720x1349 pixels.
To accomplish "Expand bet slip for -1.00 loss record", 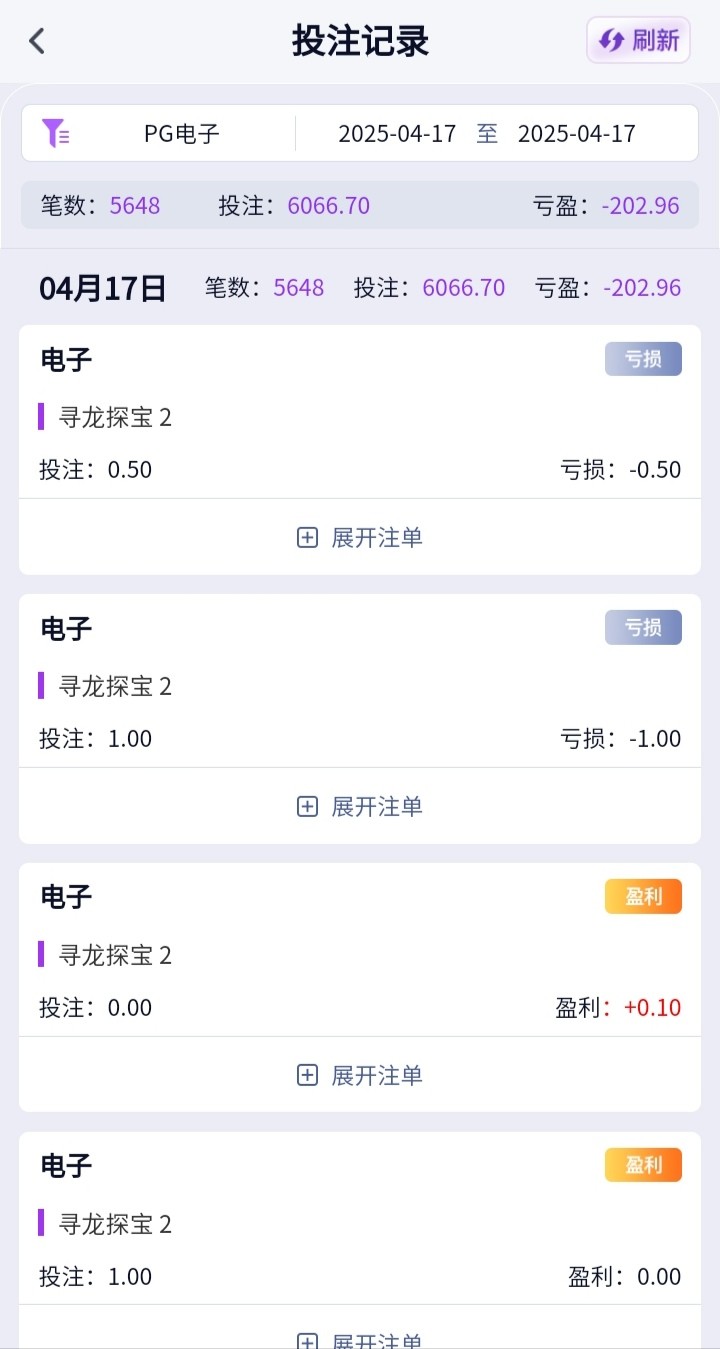I will 360,807.
